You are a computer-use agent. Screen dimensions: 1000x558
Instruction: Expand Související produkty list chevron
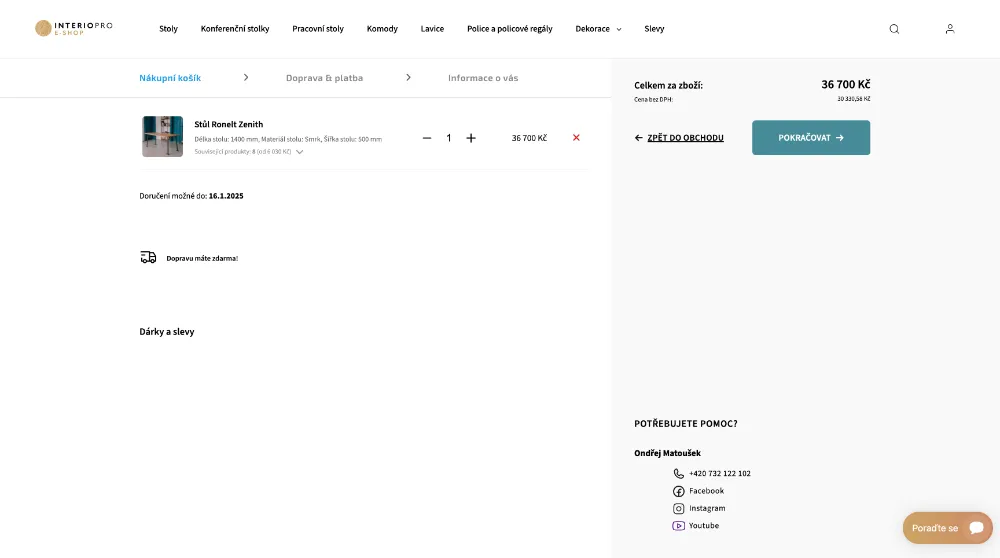(x=300, y=152)
